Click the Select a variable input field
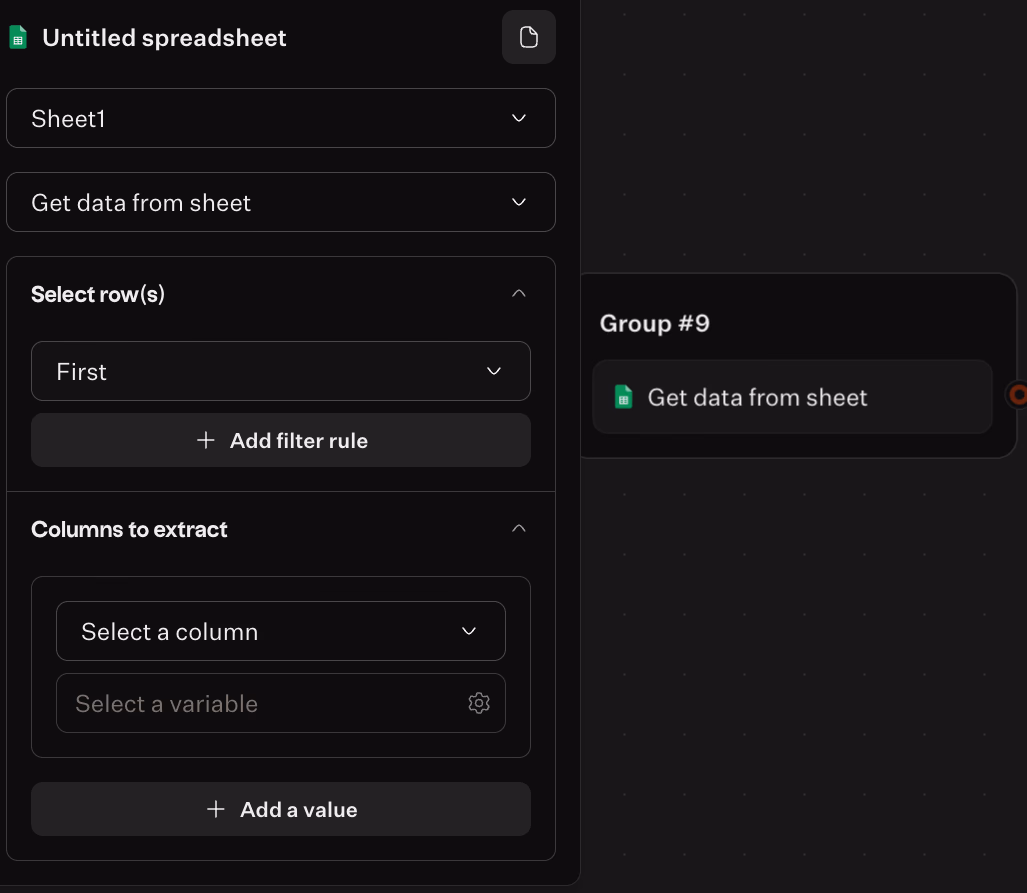1027x893 pixels. (x=260, y=703)
